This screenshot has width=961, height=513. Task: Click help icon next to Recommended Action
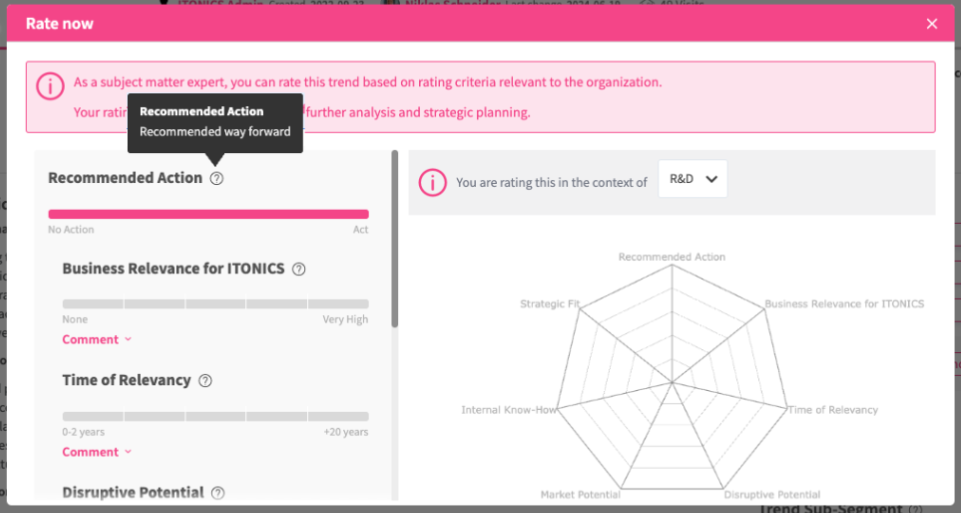(x=217, y=178)
